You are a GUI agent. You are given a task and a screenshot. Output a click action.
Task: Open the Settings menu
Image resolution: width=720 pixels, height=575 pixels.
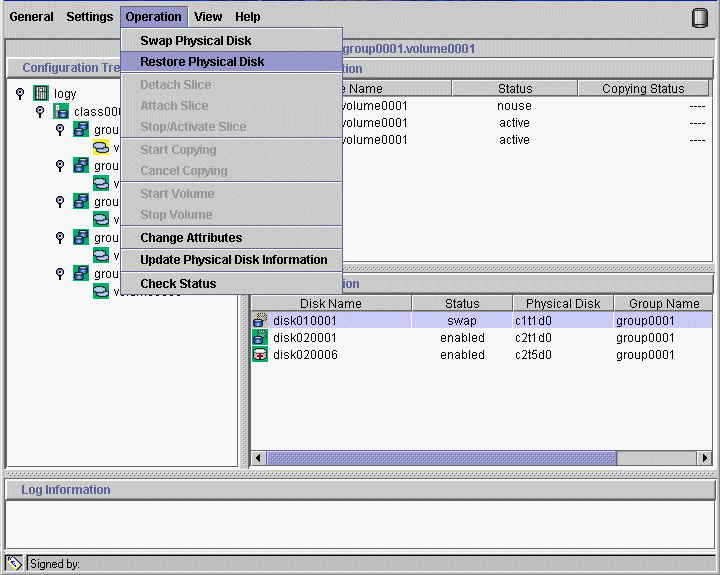tap(90, 17)
